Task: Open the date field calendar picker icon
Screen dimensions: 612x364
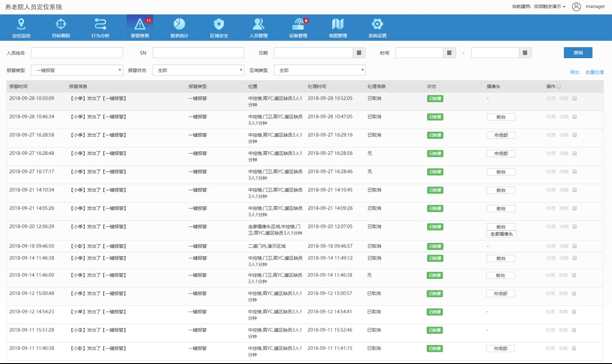Action: click(359, 53)
